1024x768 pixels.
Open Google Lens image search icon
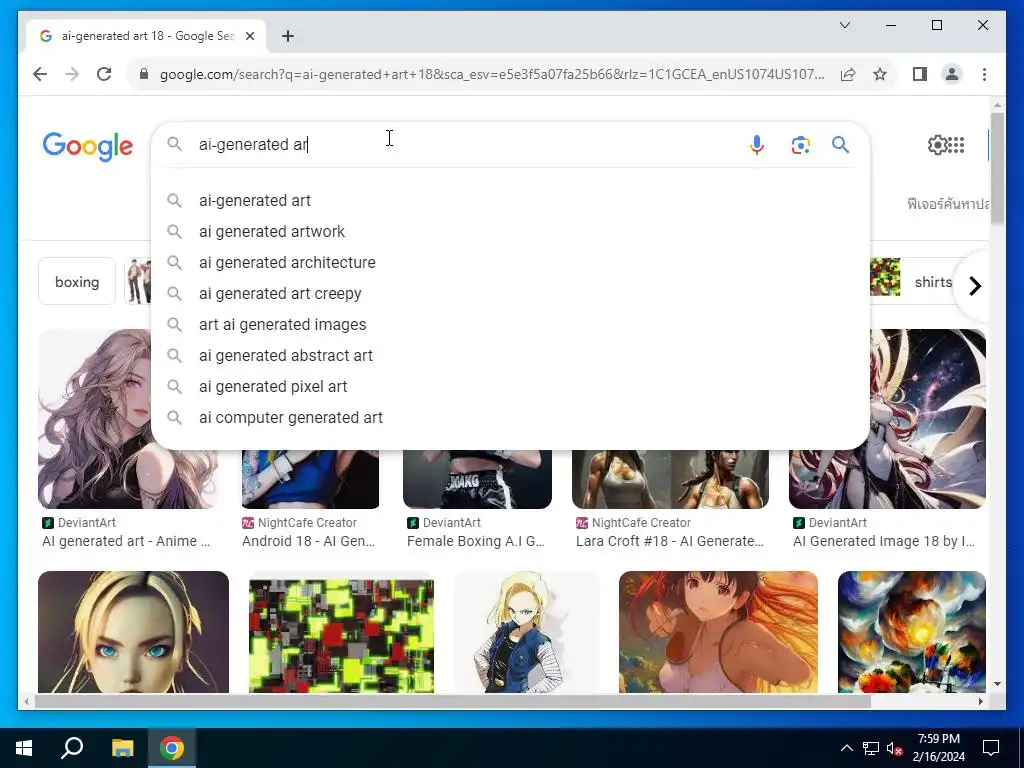(801, 144)
